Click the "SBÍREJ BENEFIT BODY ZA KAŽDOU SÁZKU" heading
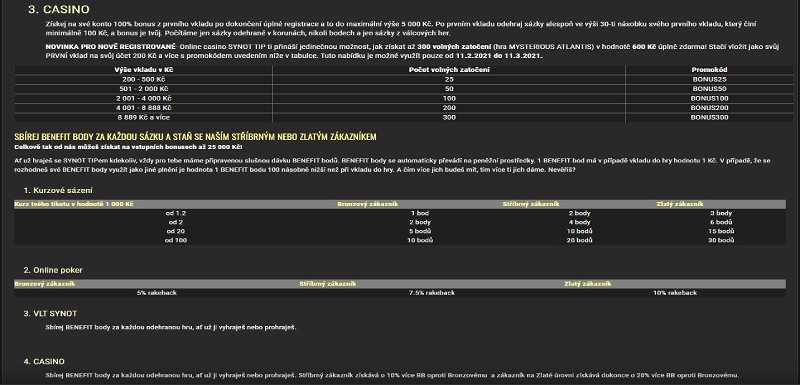Viewport: 800px width, 385px height. [195, 137]
